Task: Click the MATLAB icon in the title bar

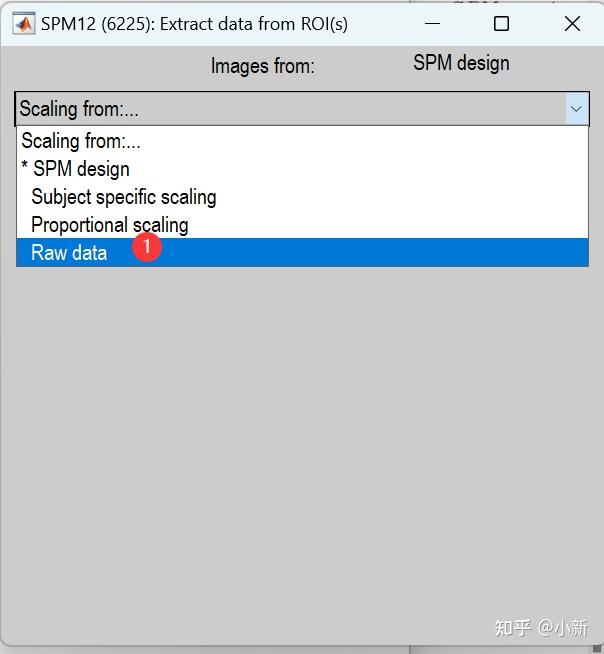Action: tap(22, 23)
